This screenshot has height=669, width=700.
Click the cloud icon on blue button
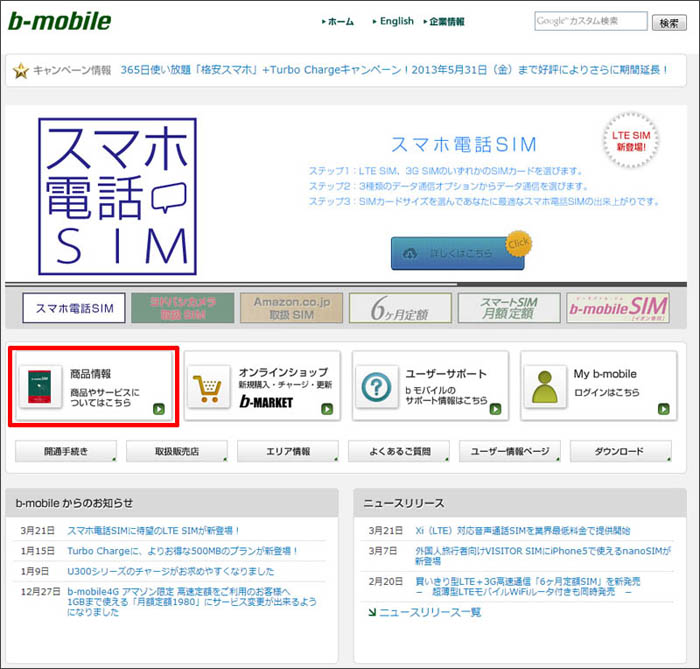[410, 253]
